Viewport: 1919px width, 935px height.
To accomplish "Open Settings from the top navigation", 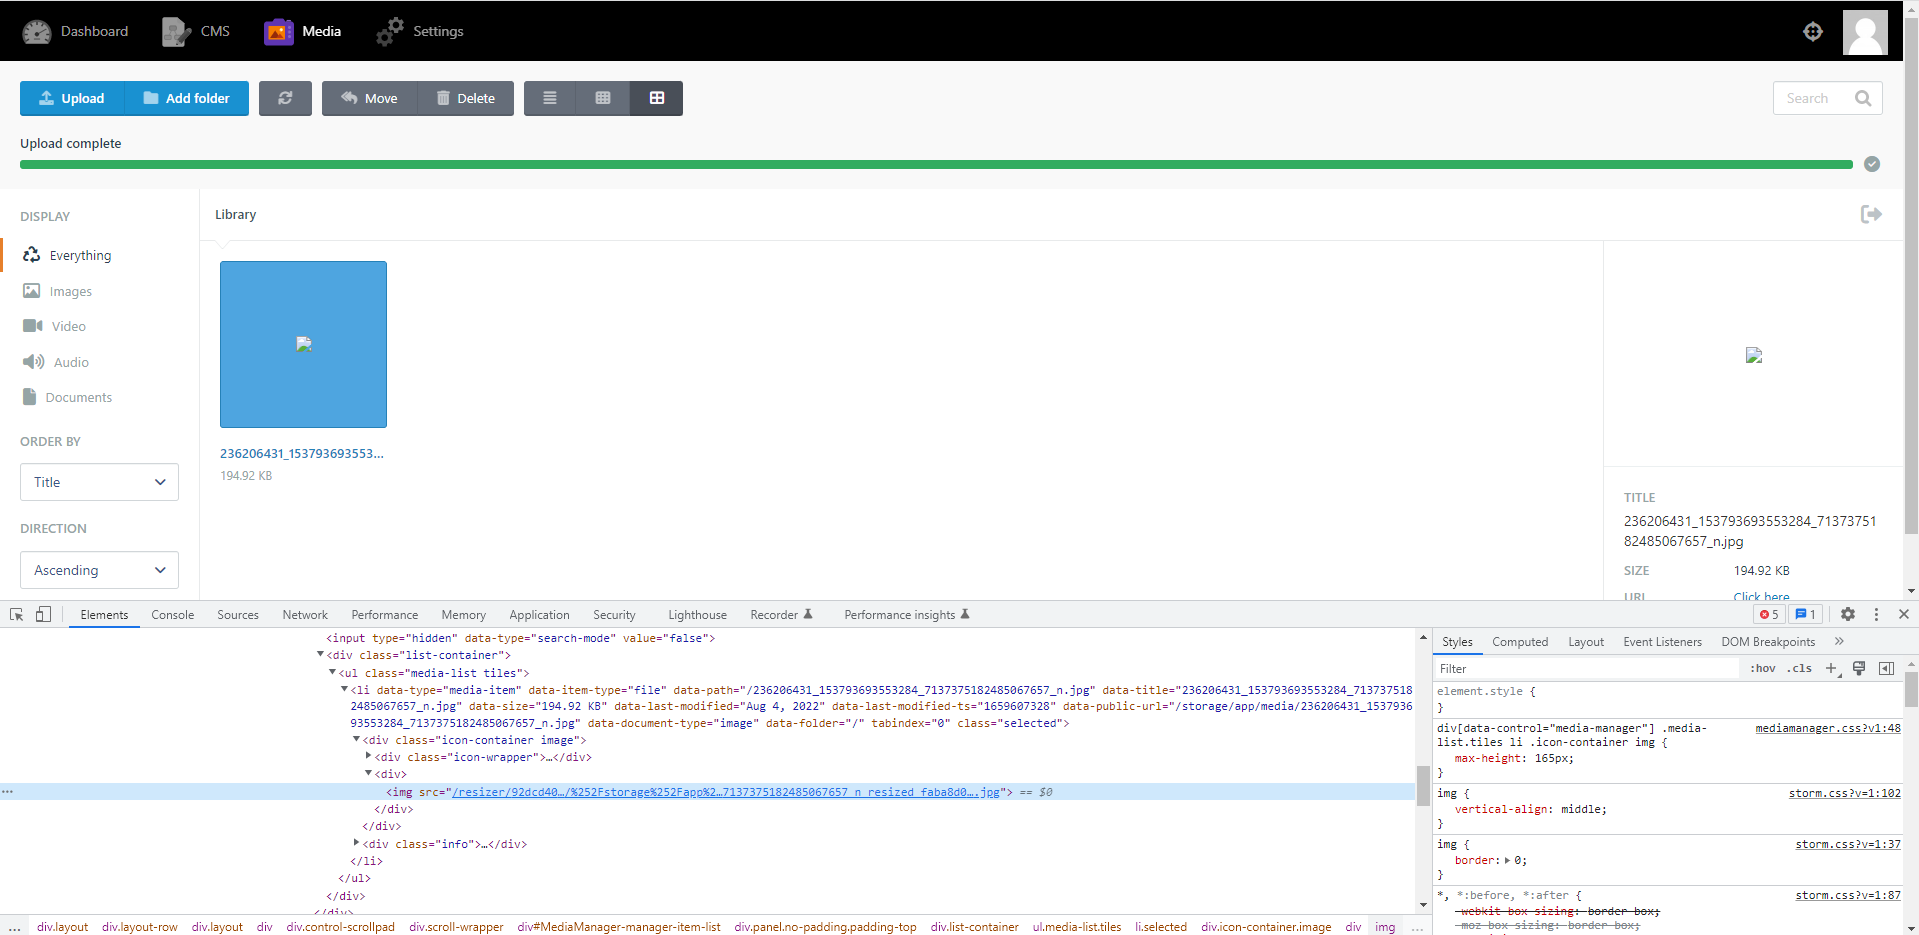I will [419, 31].
